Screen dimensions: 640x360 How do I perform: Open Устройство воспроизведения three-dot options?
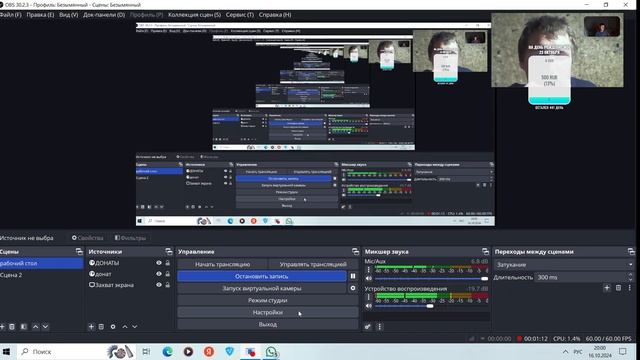(369, 297)
